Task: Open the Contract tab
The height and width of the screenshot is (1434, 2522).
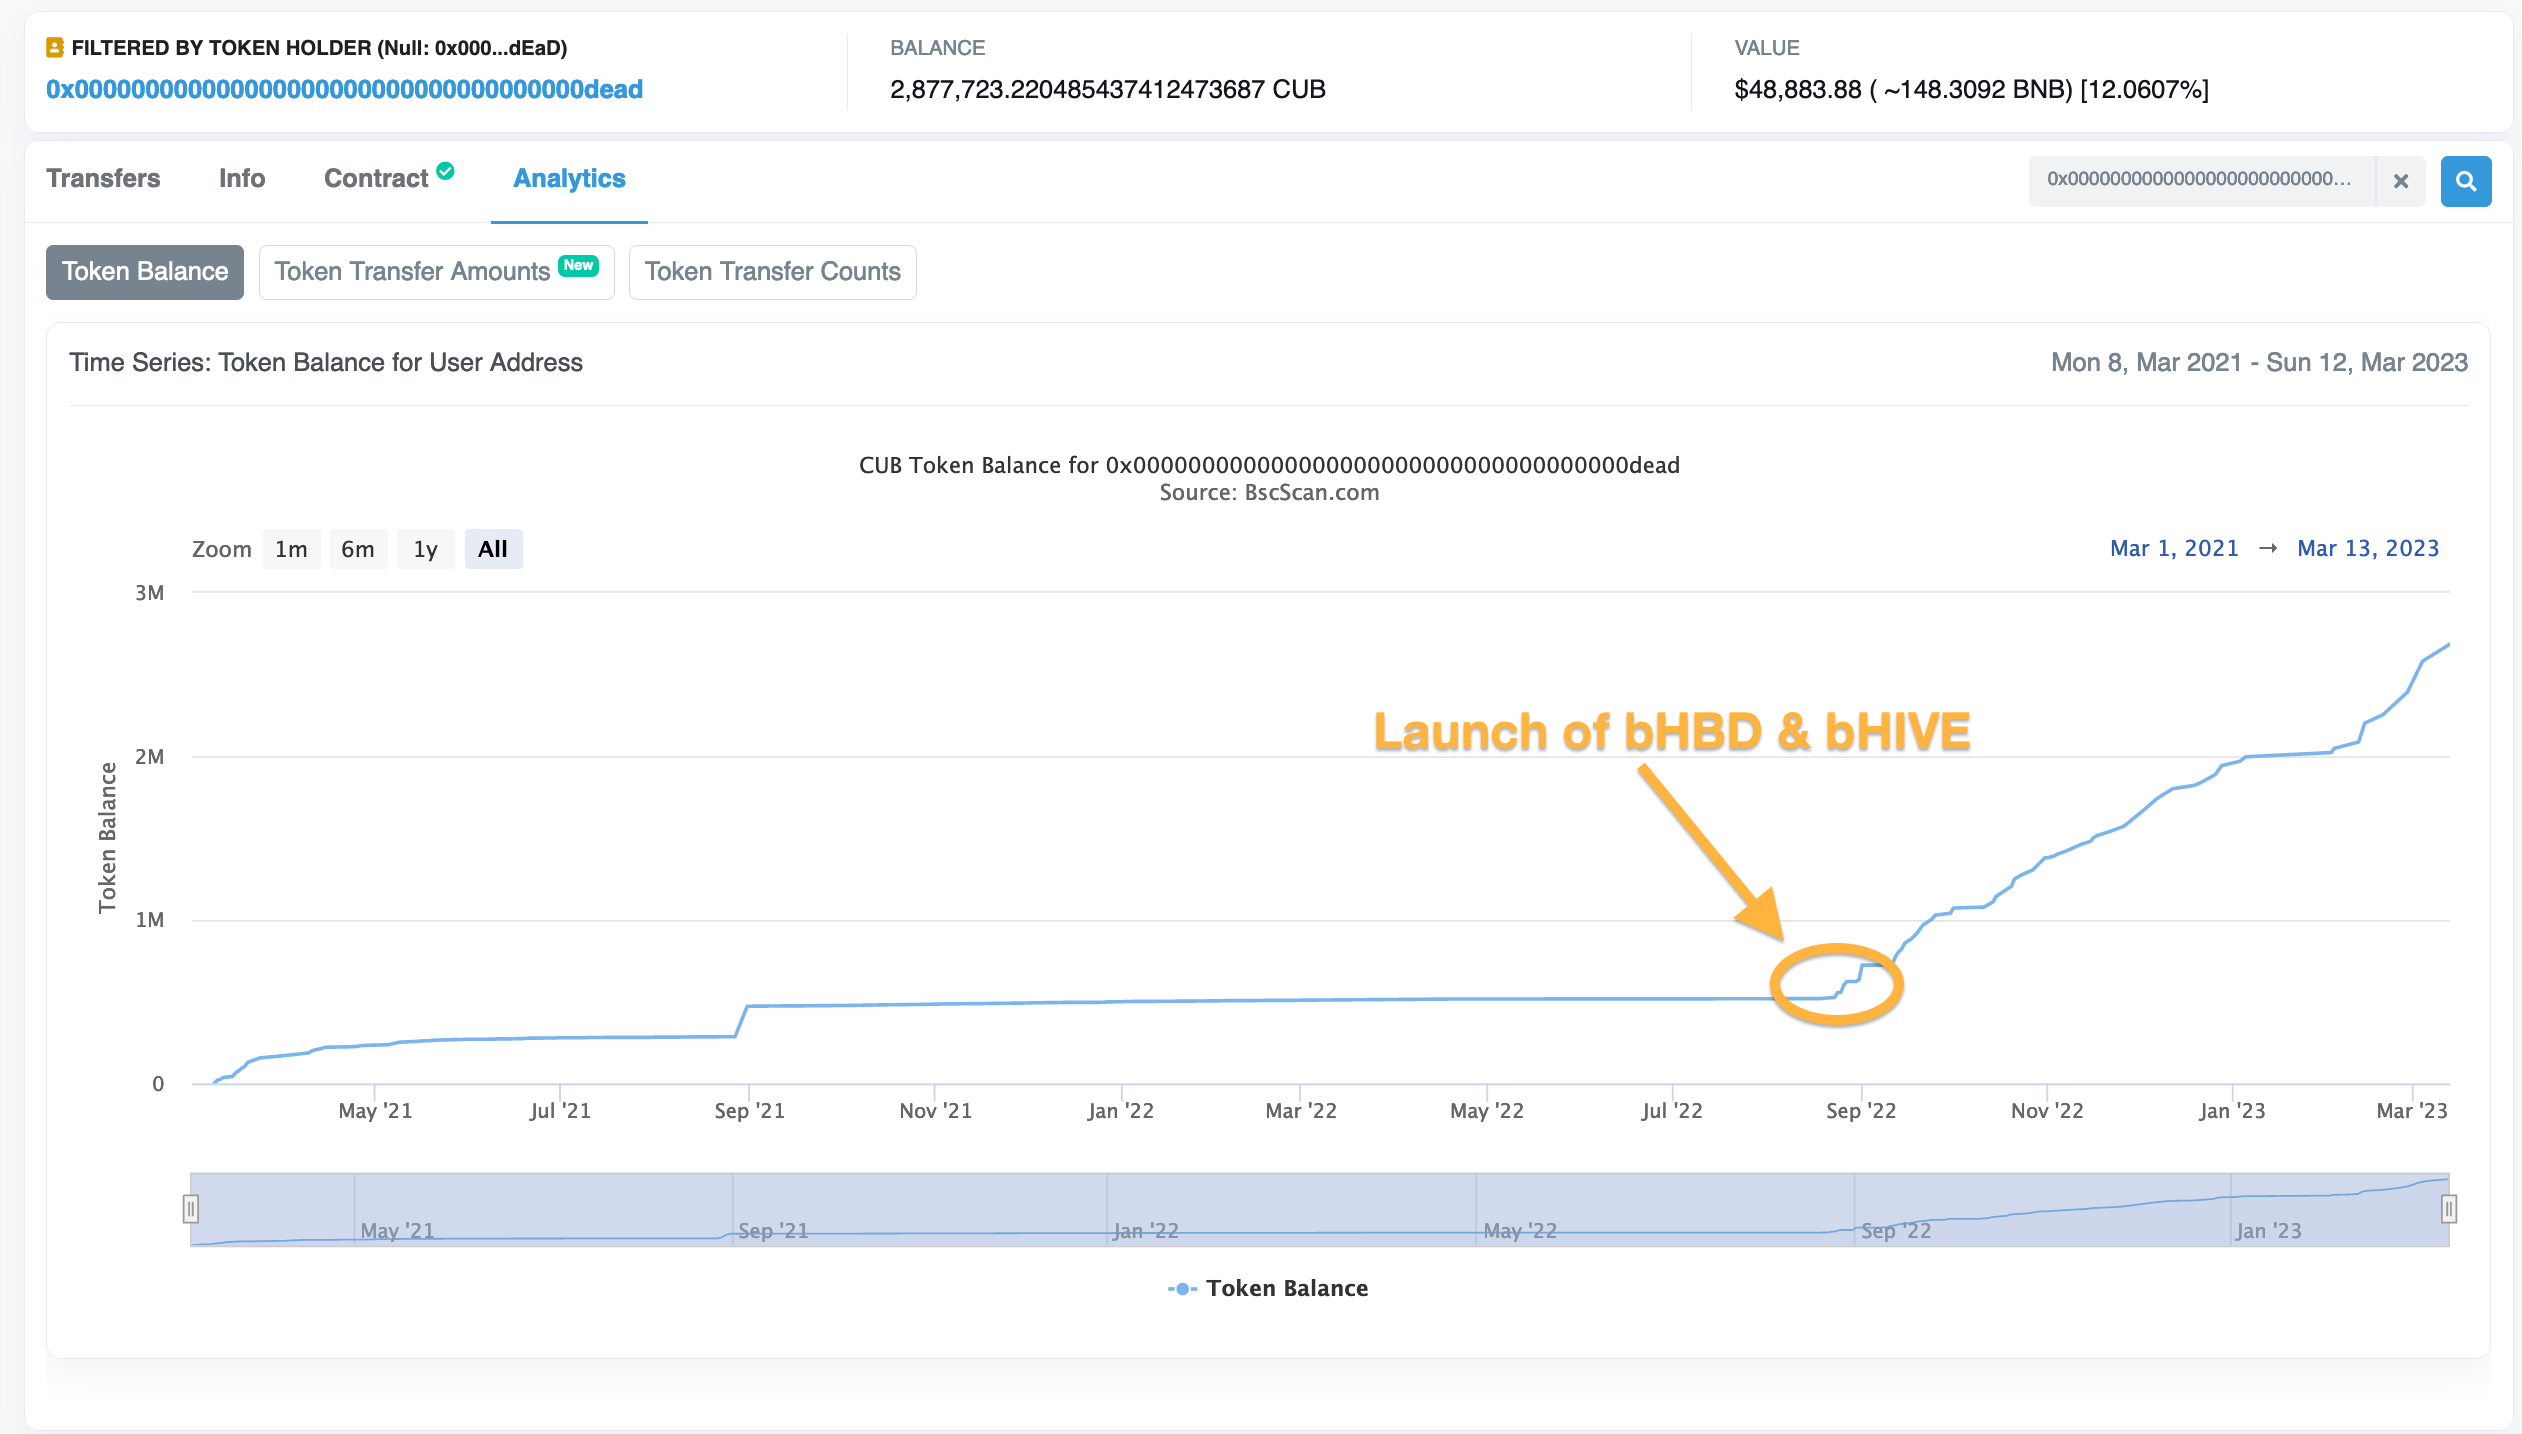Action: tap(376, 178)
